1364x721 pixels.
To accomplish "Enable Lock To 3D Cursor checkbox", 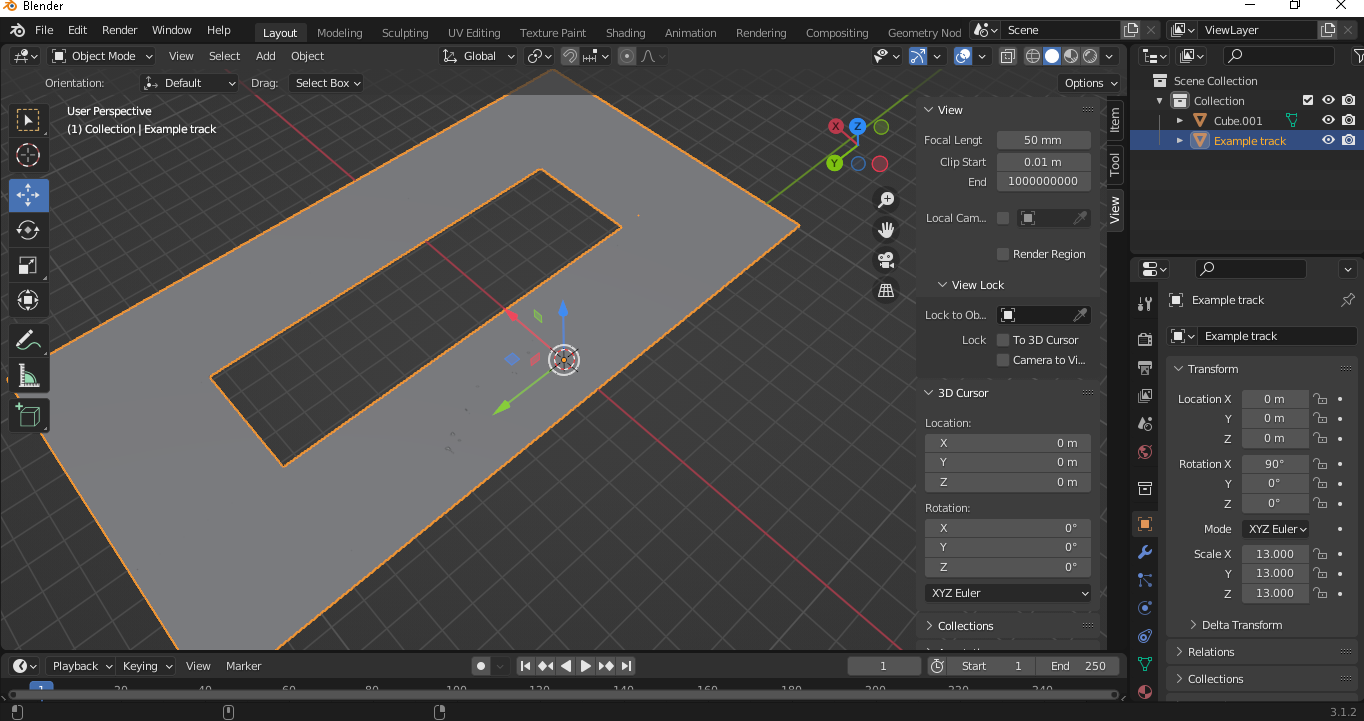I will coord(1003,340).
